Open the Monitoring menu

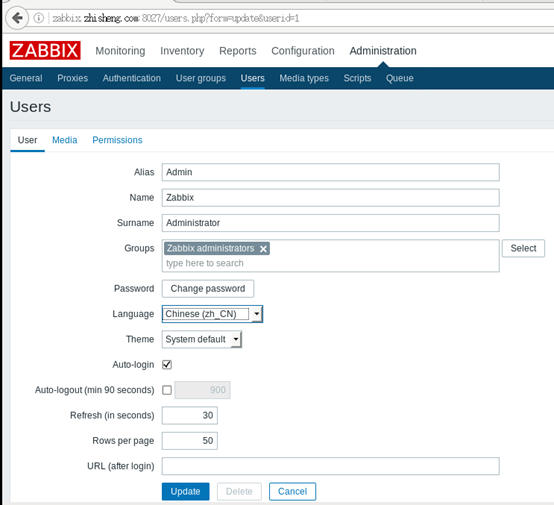coord(120,51)
